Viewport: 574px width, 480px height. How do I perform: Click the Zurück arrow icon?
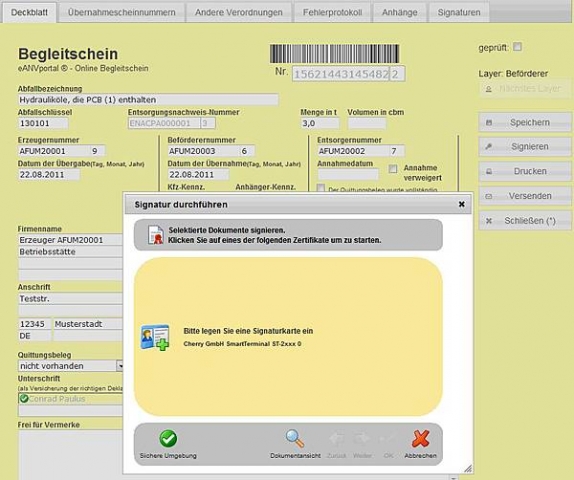336,439
